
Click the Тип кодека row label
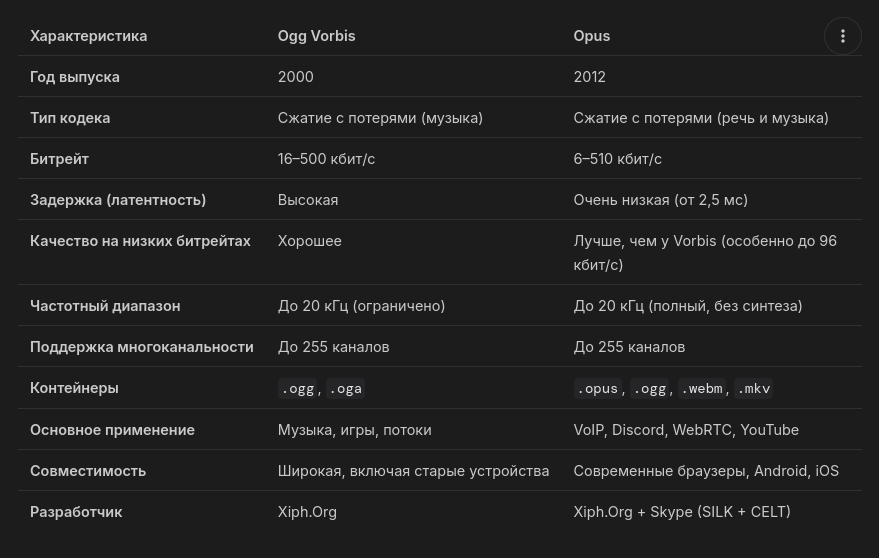[70, 118]
